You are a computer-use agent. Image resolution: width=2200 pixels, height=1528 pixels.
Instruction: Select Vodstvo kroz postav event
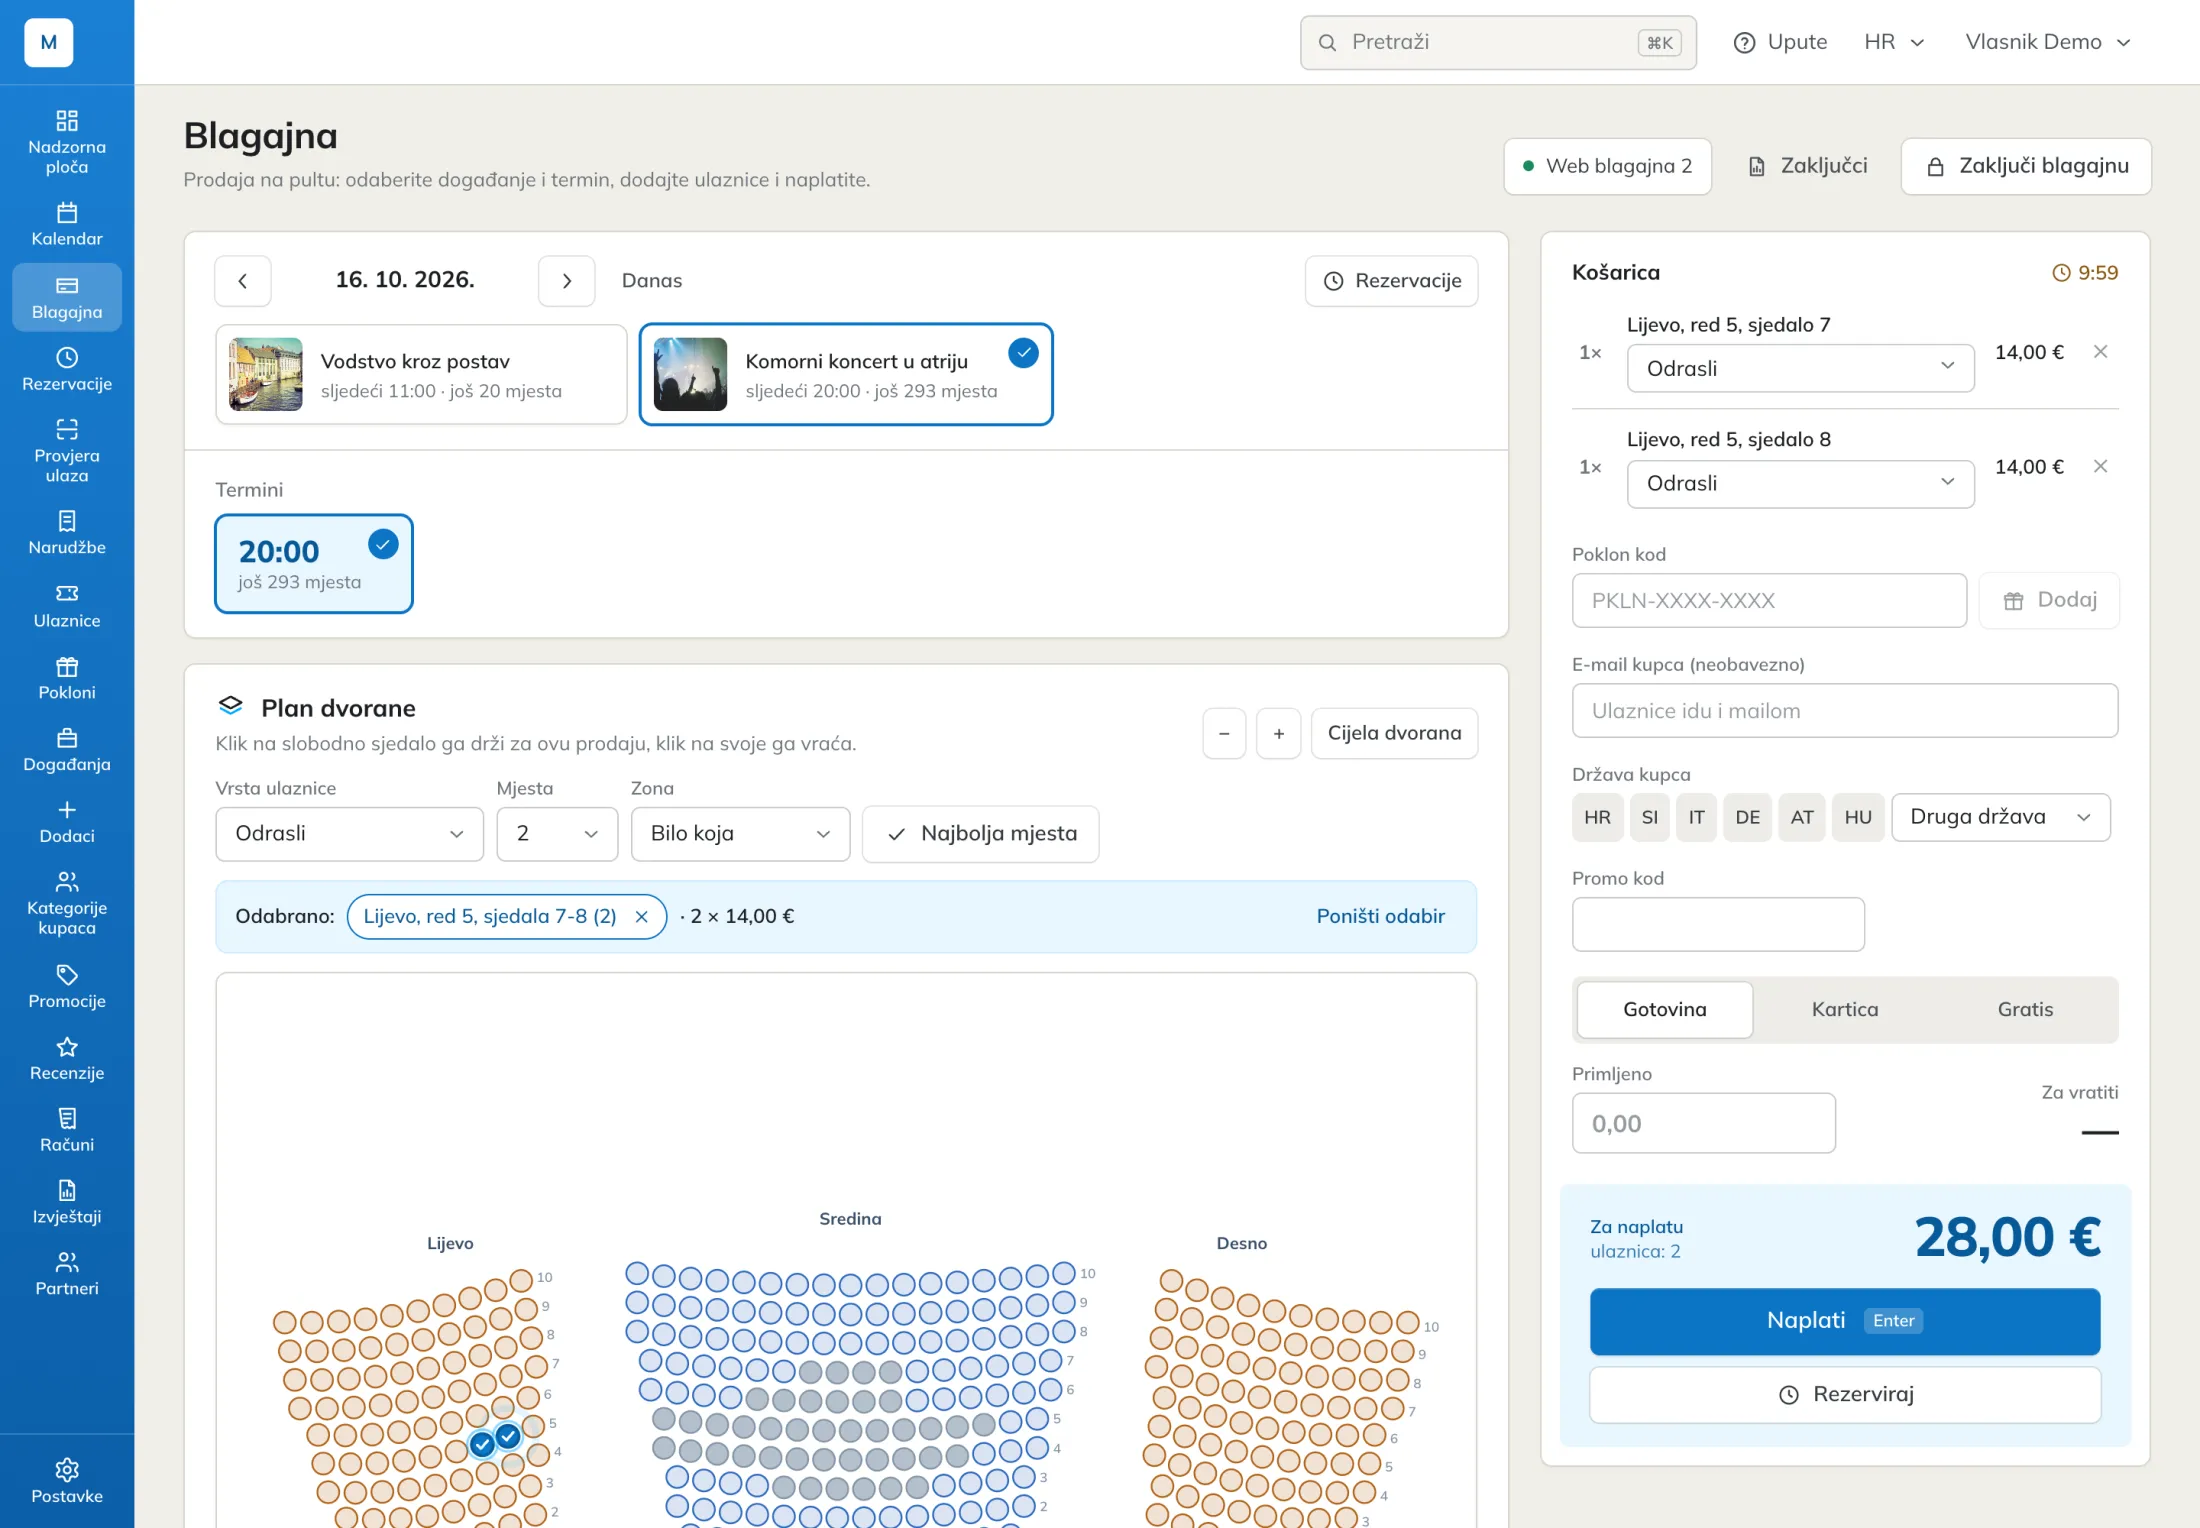pos(421,375)
